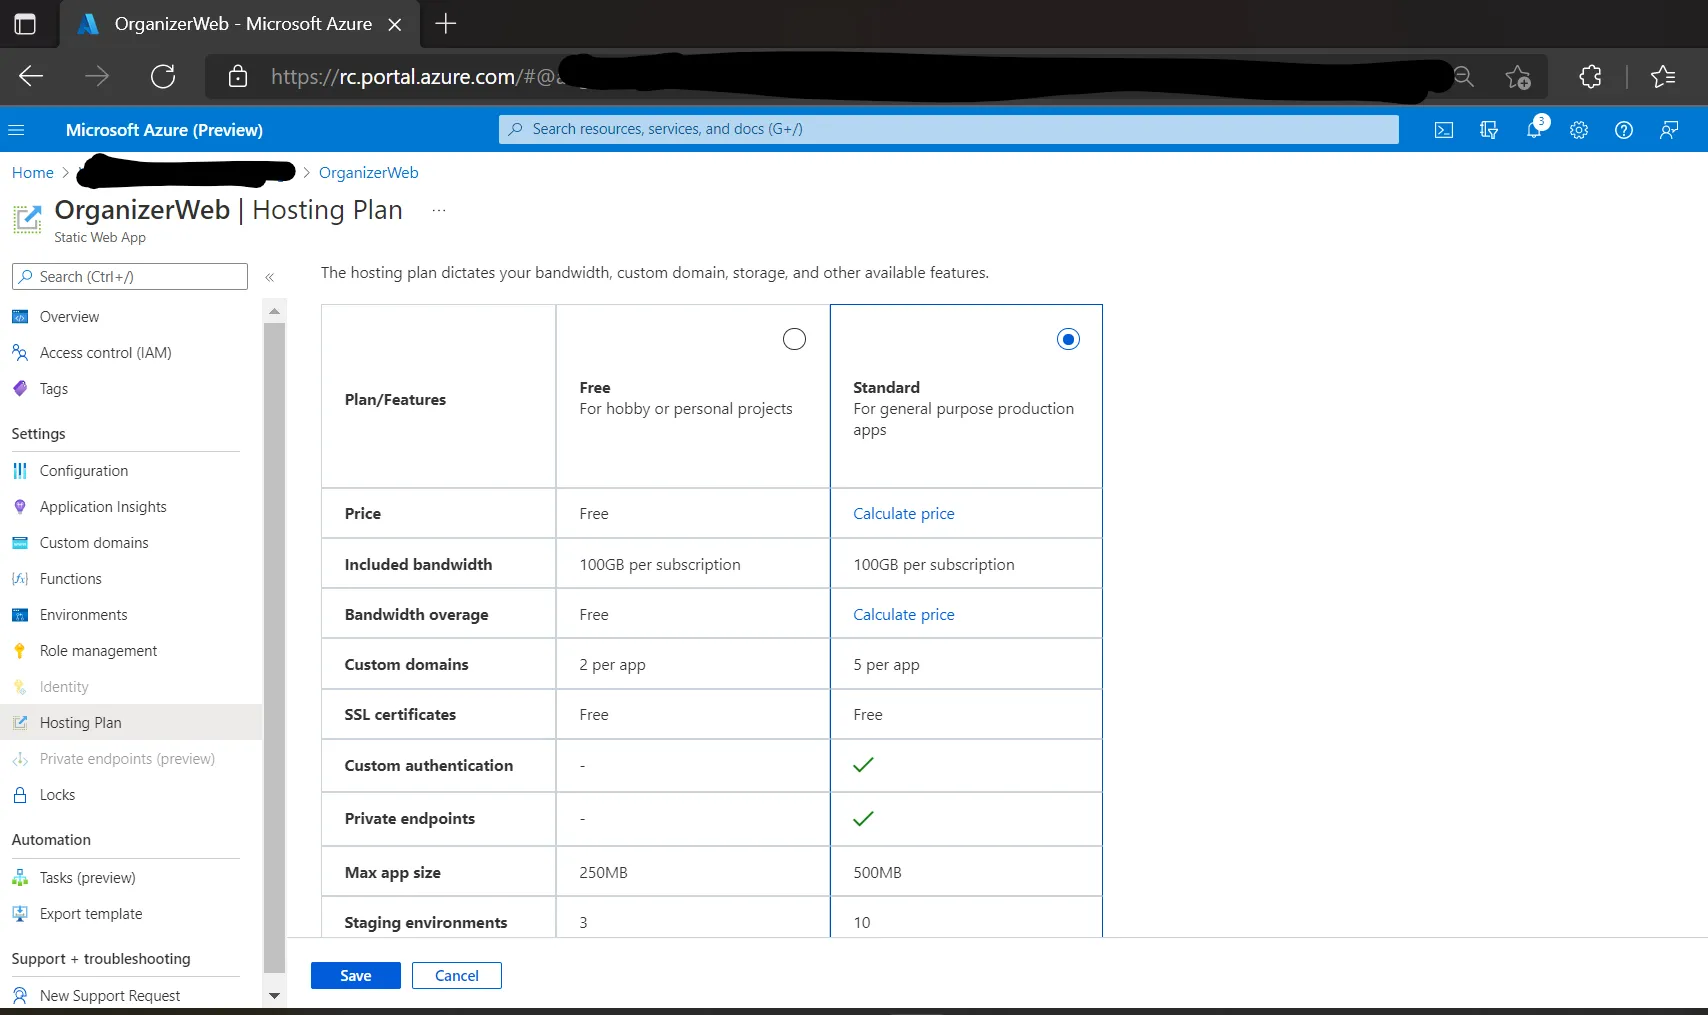Open directories and subscriptions filter icon
Viewport: 1708px width, 1015px height.
click(x=1489, y=130)
